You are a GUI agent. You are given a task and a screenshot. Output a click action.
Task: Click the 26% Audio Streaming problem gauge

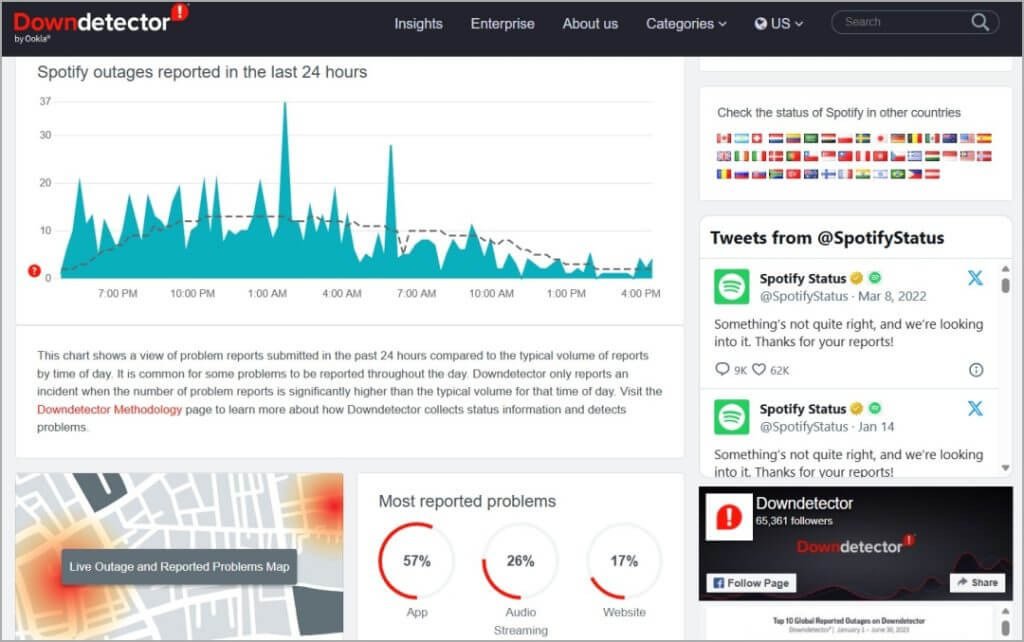click(520, 561)
